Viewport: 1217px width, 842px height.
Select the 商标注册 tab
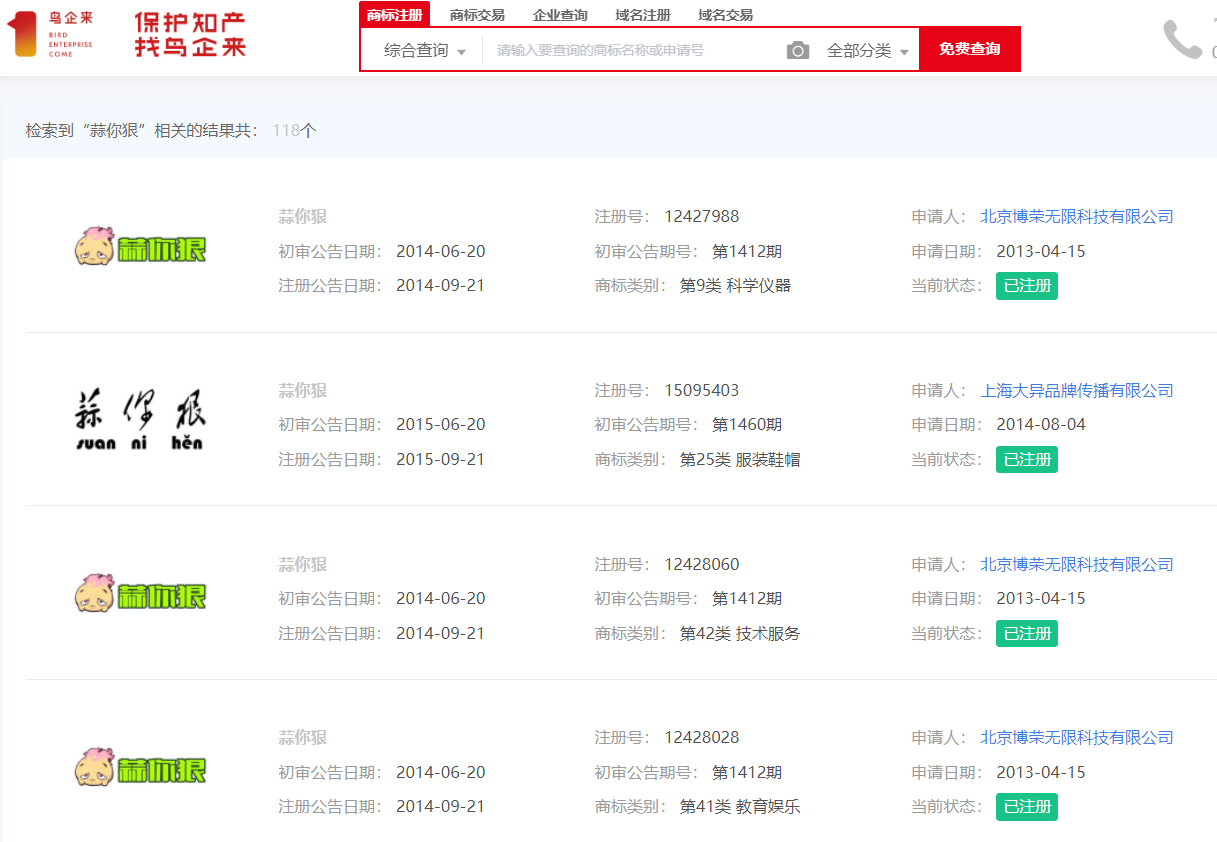click(395, 15)
